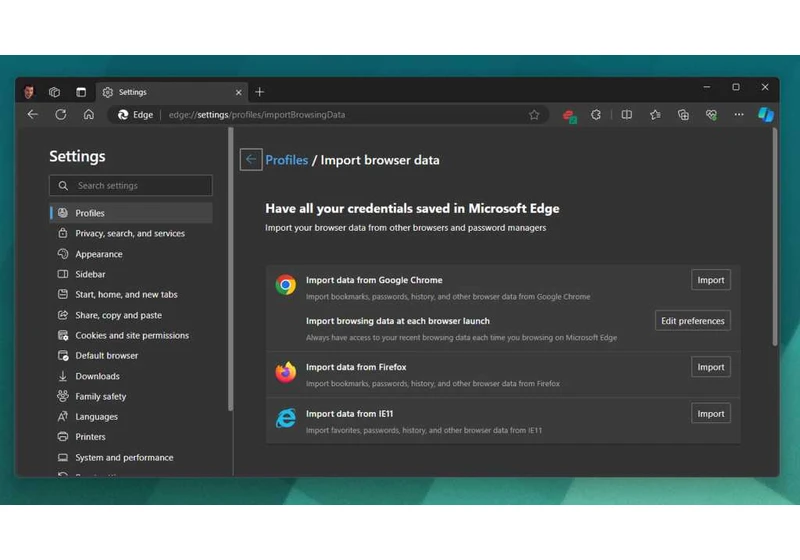Viewport: 800px width, 560px height.
Task: Import data from Firefox button
Action: (711, 367)
